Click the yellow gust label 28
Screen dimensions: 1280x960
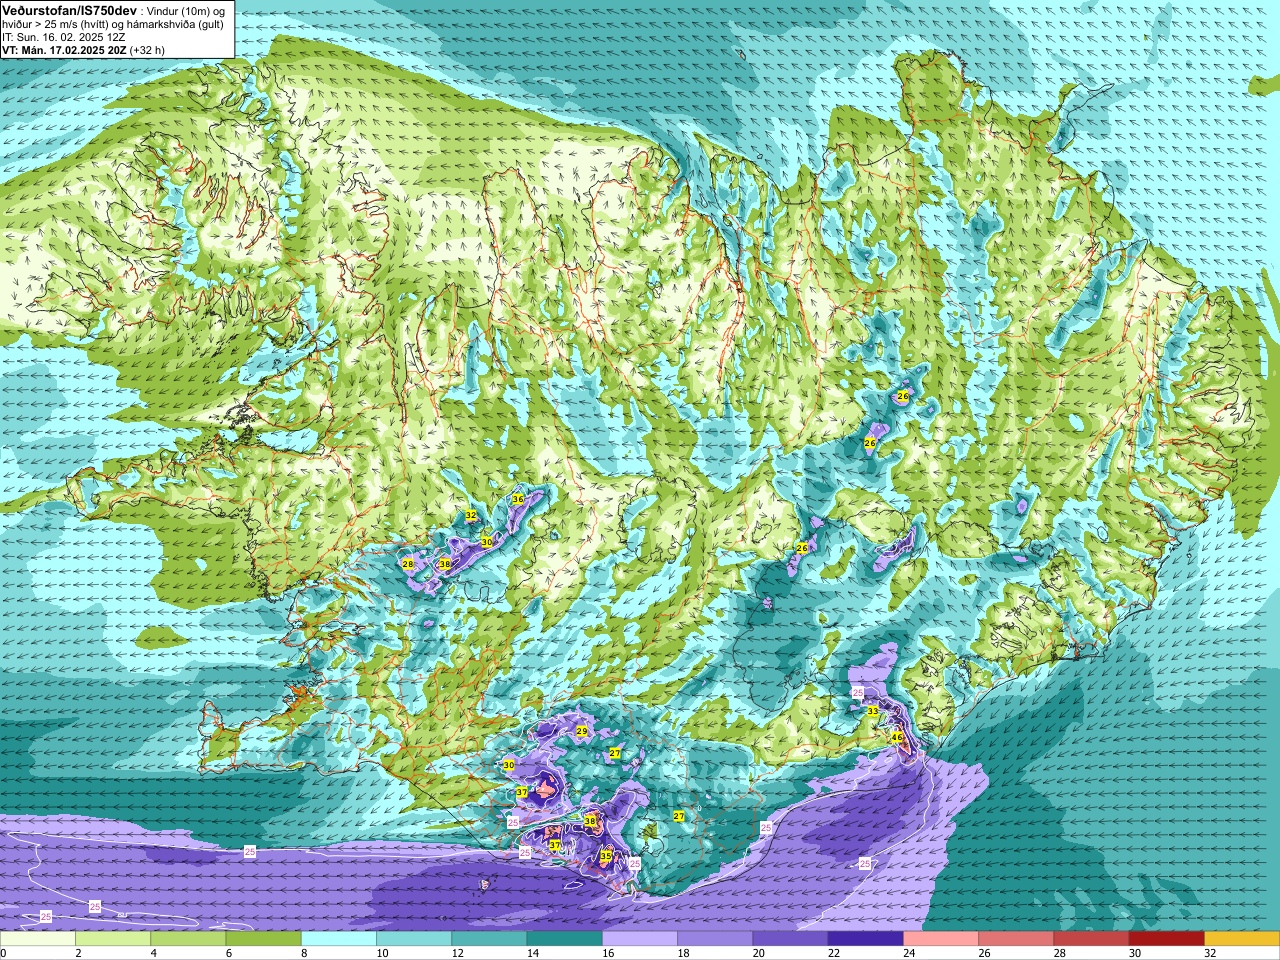tap(408, 564)
